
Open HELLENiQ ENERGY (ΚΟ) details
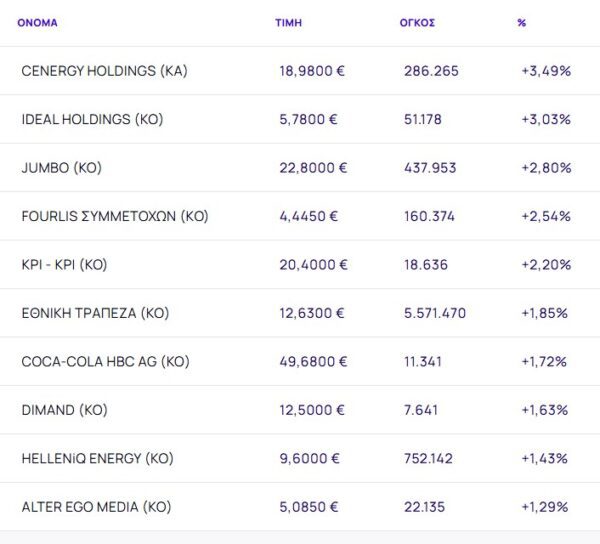point(97,458)
